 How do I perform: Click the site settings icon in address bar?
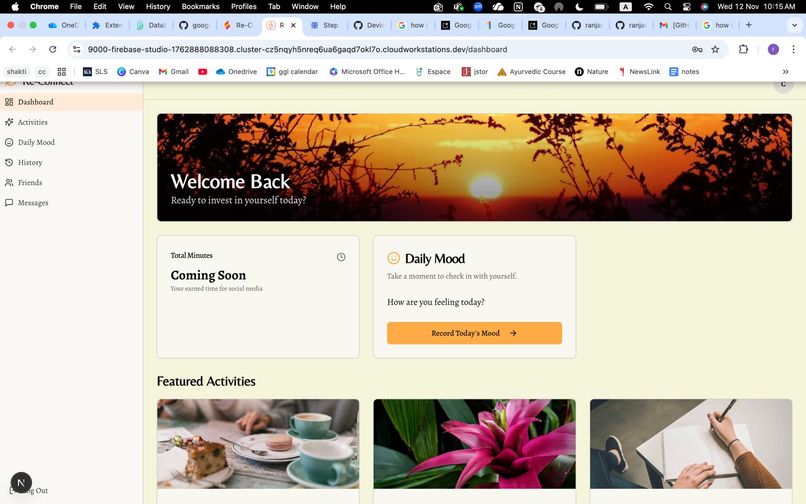tap(77, 49)
